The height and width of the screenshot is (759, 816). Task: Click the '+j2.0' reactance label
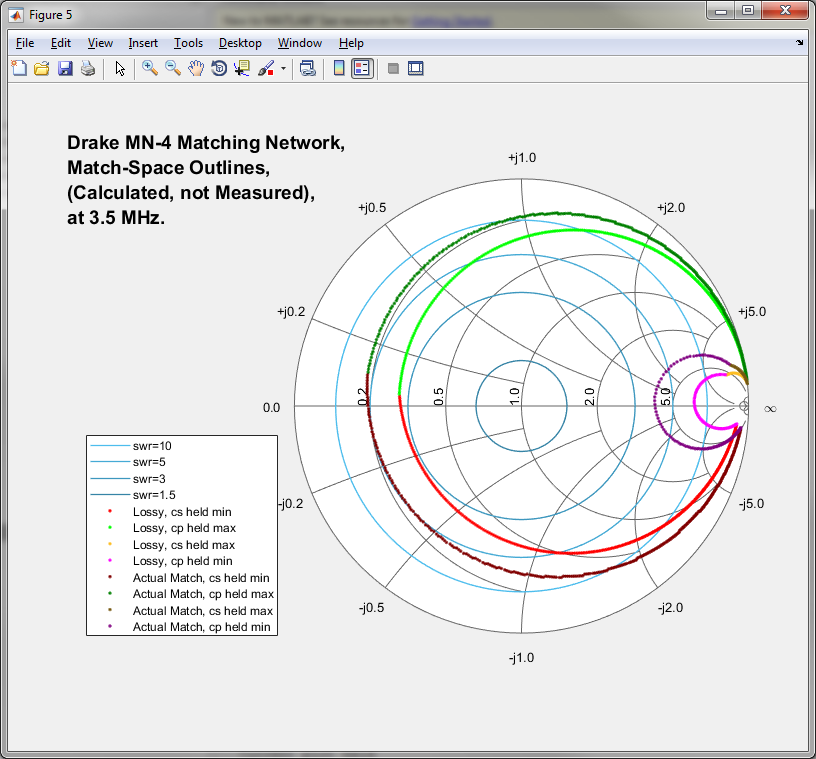[x=671, y=208]
